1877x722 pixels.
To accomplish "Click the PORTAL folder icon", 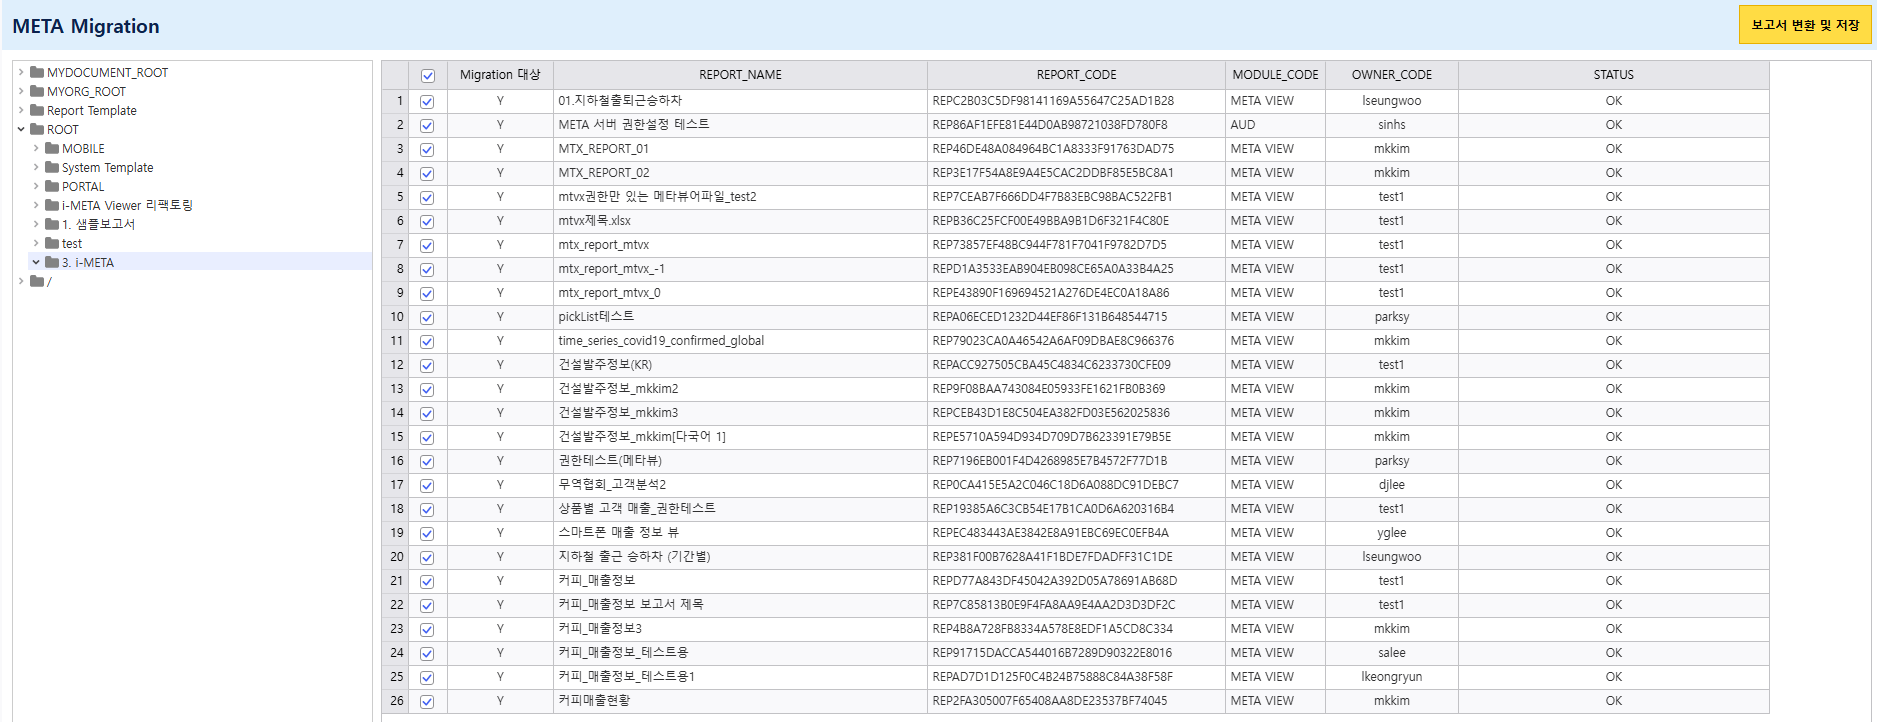I will click(52, 186).
